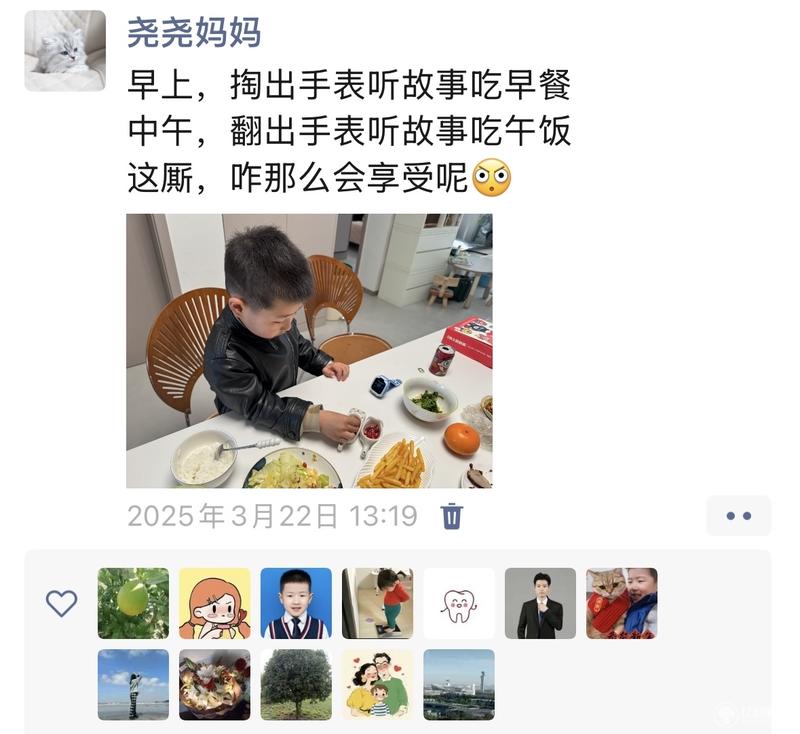The image size is (800, 734).
Task: View the boy eating lunch photo
Action: (309, 351)
